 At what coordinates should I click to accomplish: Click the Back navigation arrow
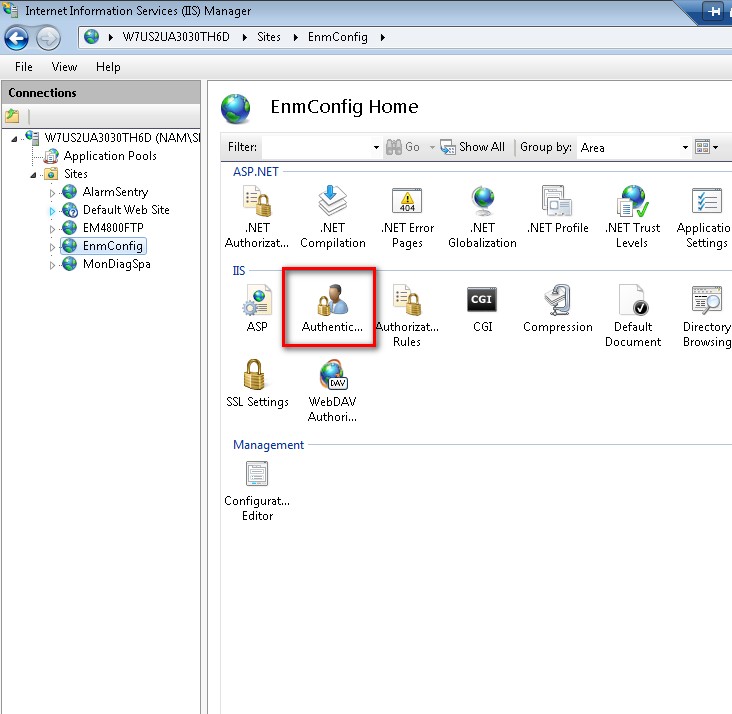[16, 38]
